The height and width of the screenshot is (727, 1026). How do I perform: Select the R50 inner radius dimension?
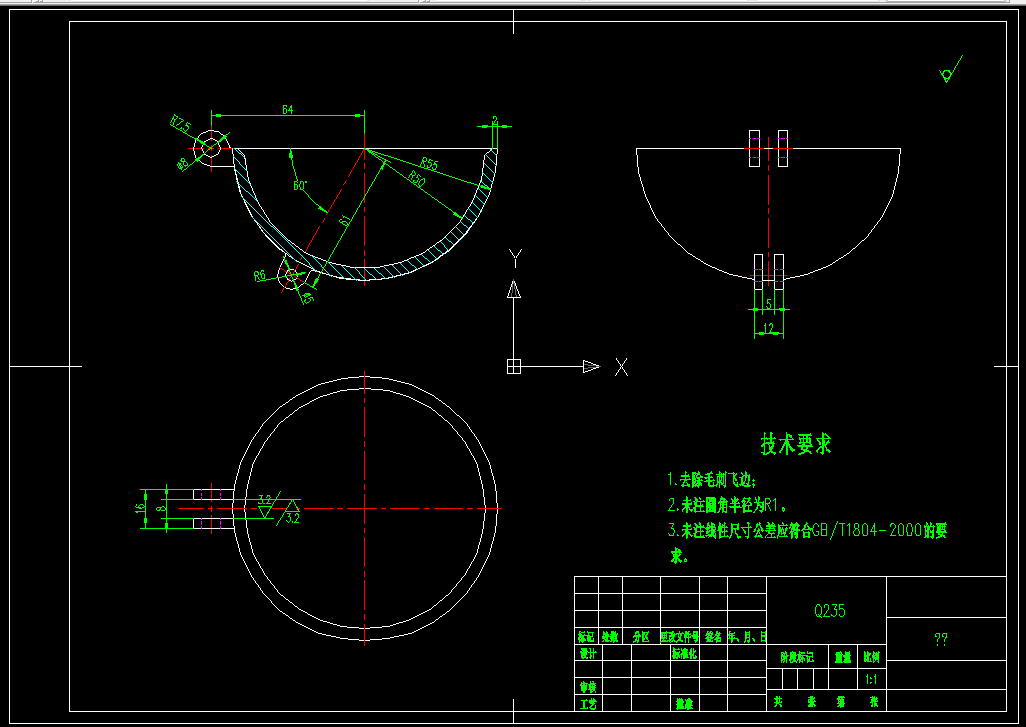point(416,178)
